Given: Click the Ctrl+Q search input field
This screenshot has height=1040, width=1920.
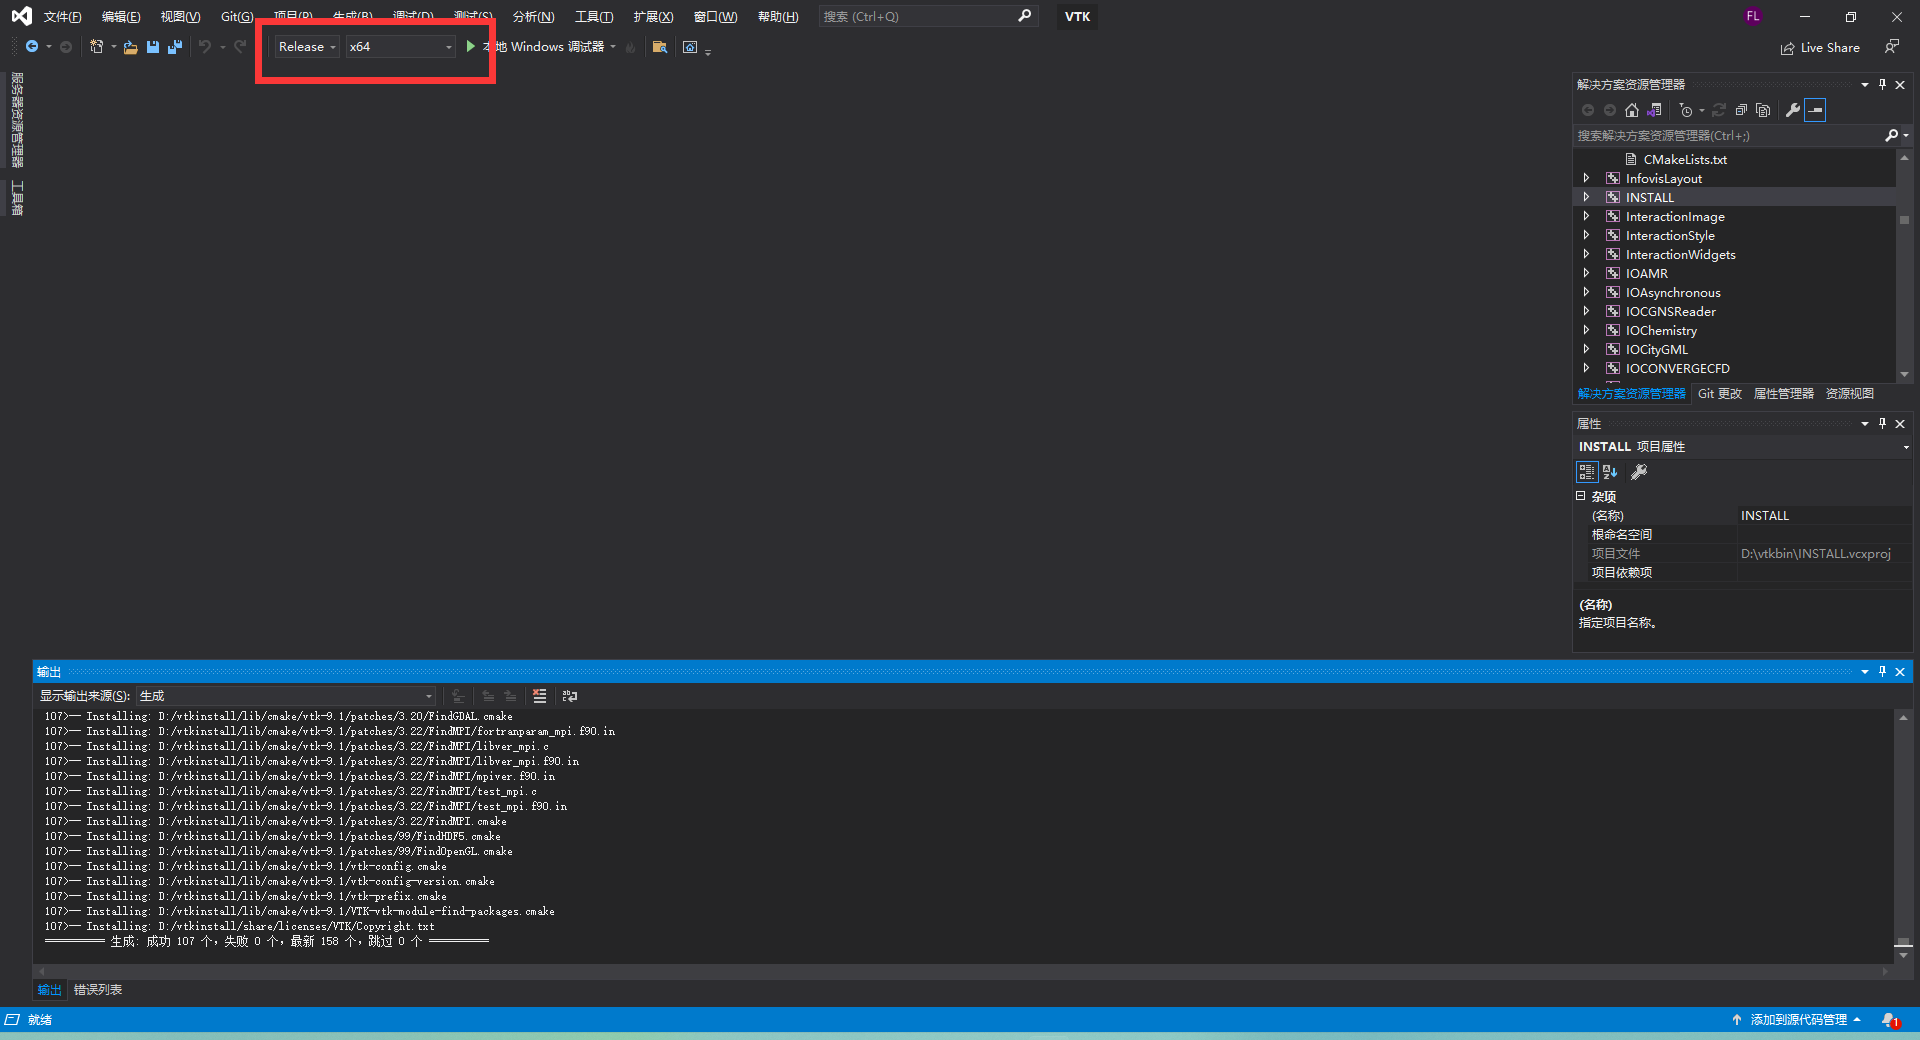Looking at the screenshot, I should [920, 16].
